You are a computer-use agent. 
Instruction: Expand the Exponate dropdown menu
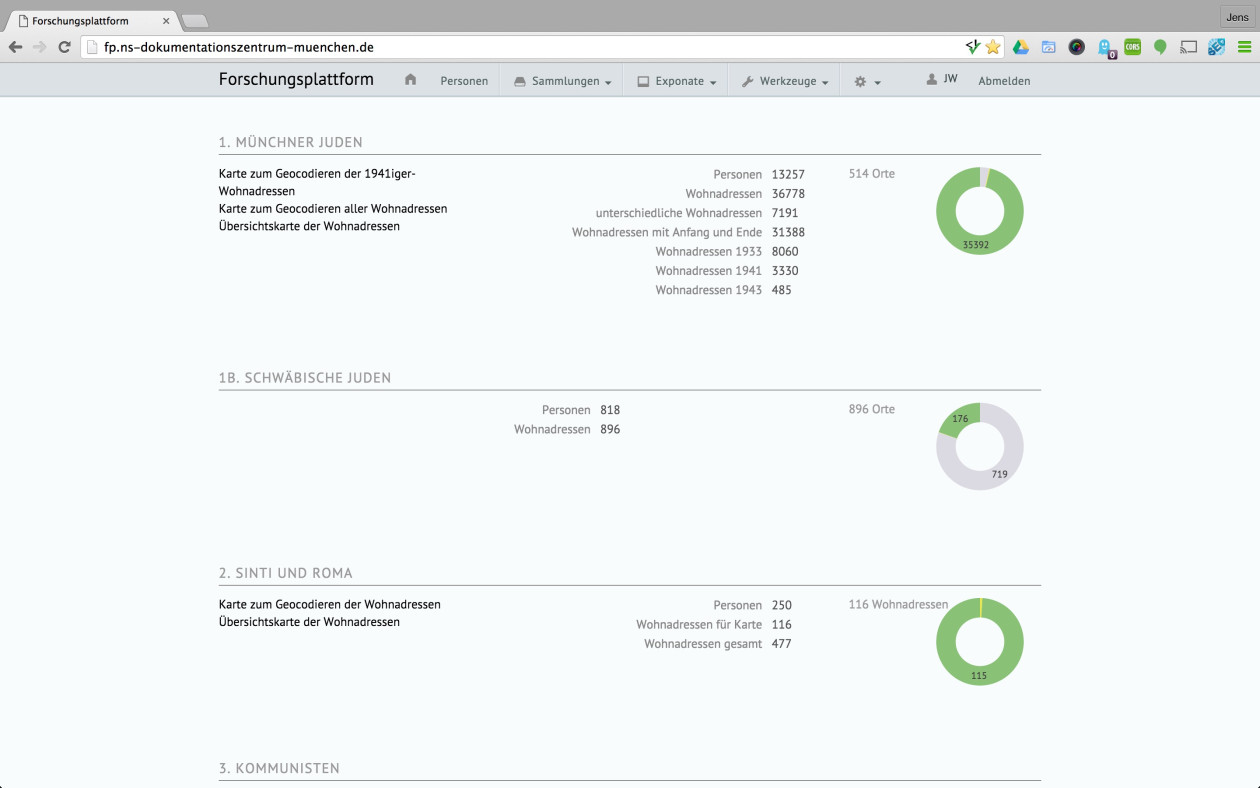(x=677, y=81)
